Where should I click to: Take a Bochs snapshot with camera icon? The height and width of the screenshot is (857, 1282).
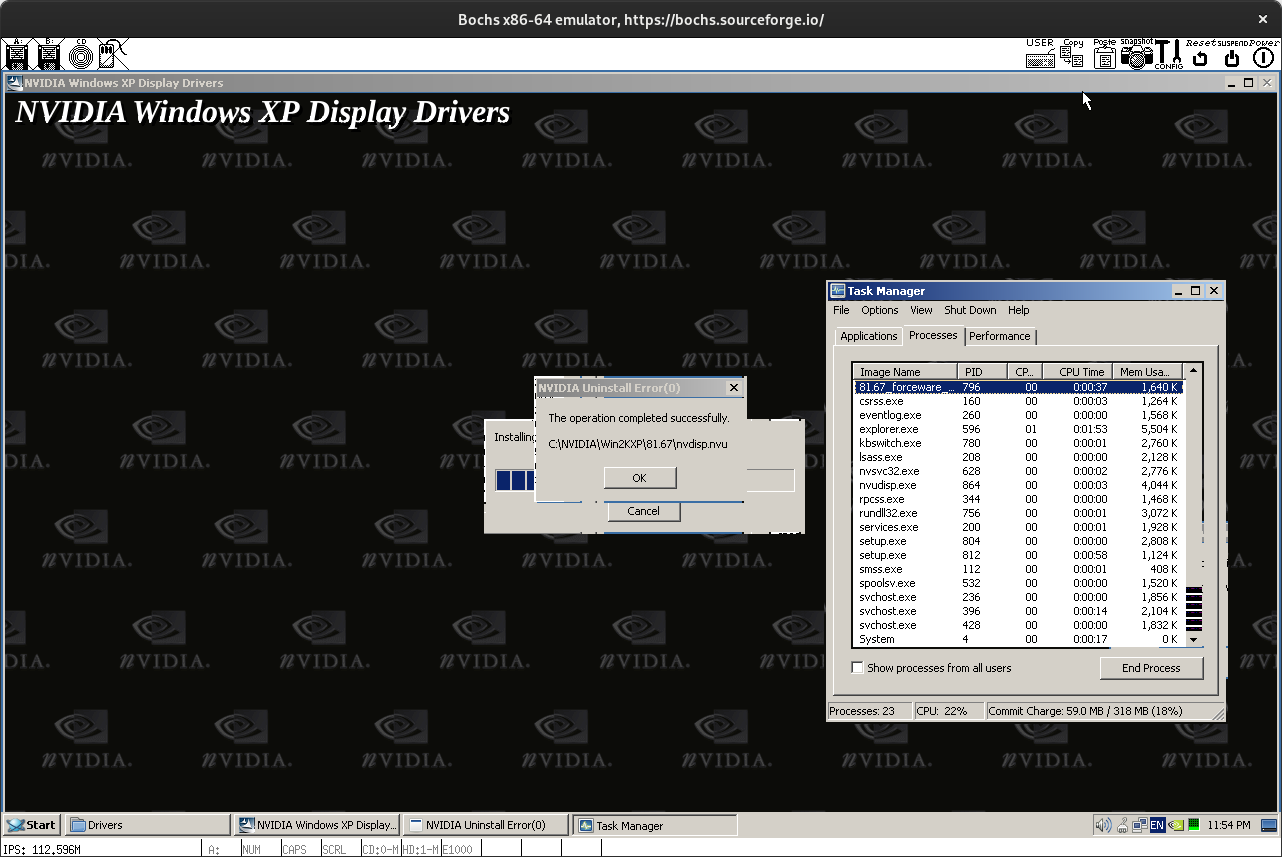tap(1136, 54)
